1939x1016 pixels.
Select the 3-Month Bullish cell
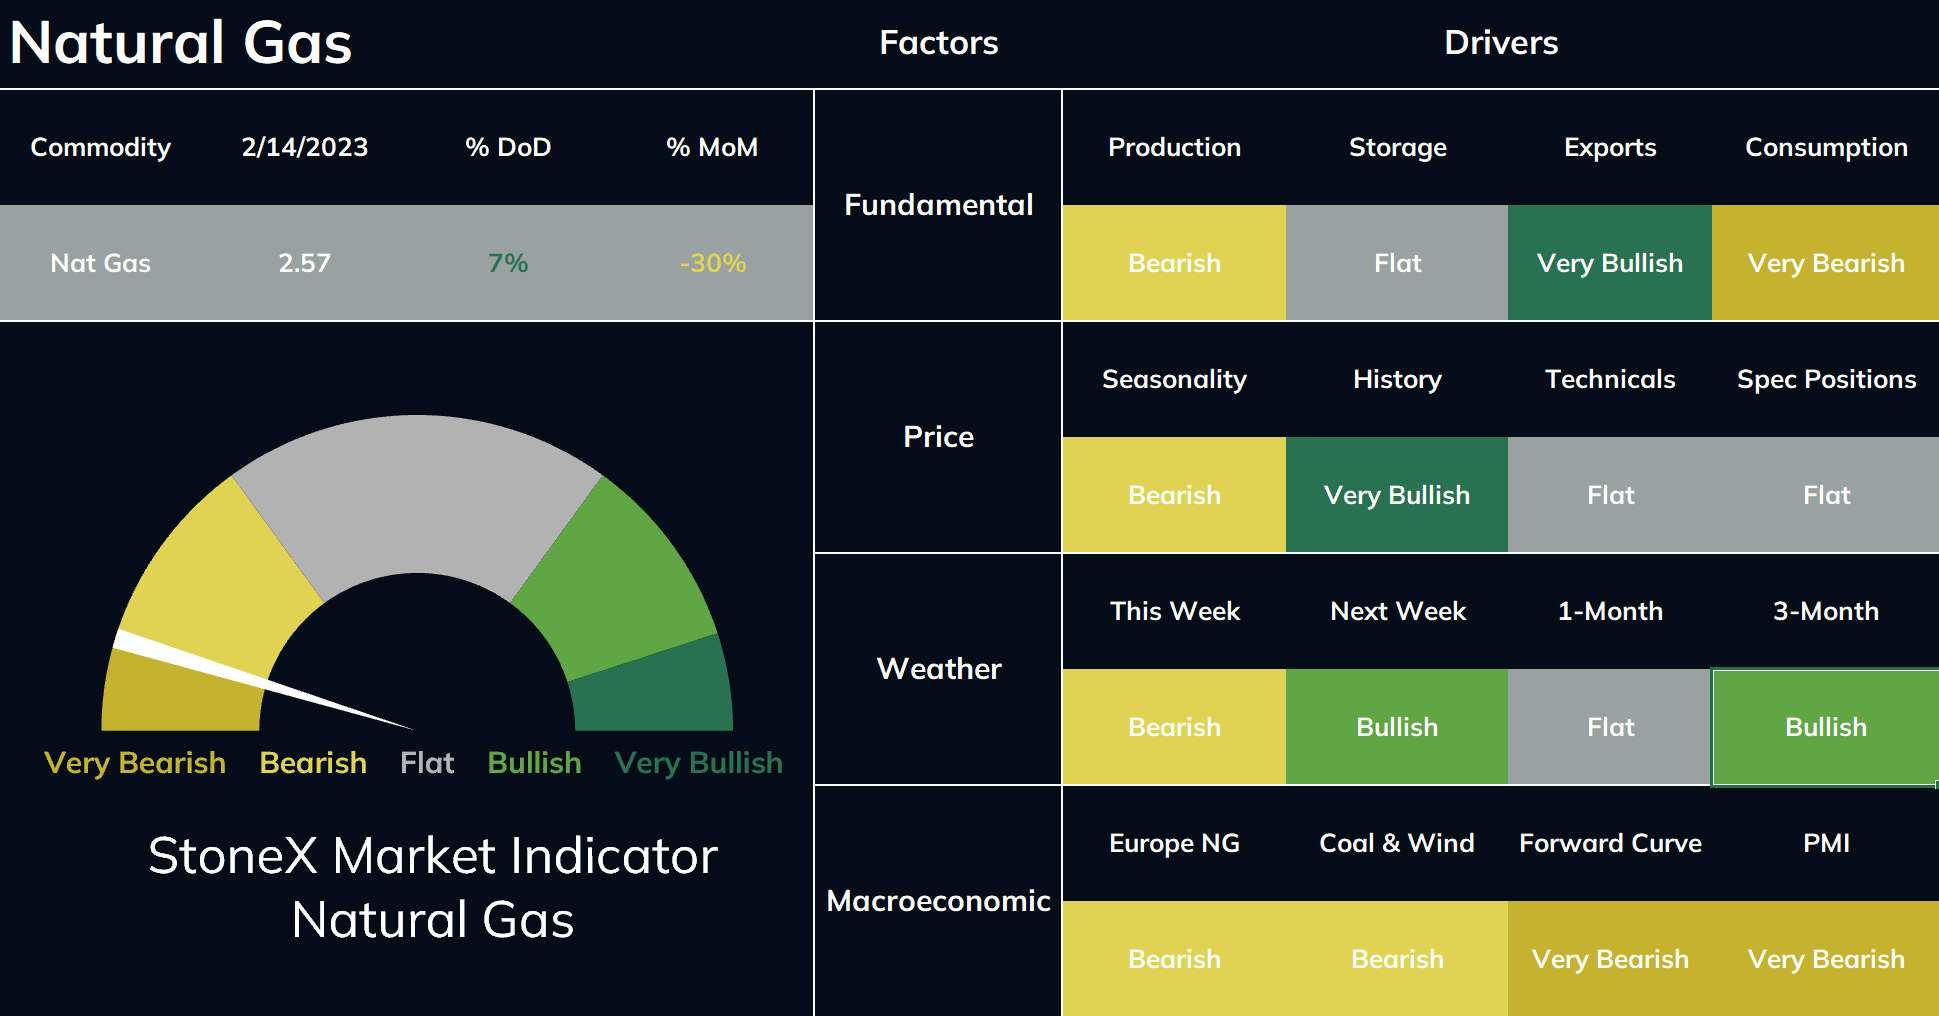1825,727
